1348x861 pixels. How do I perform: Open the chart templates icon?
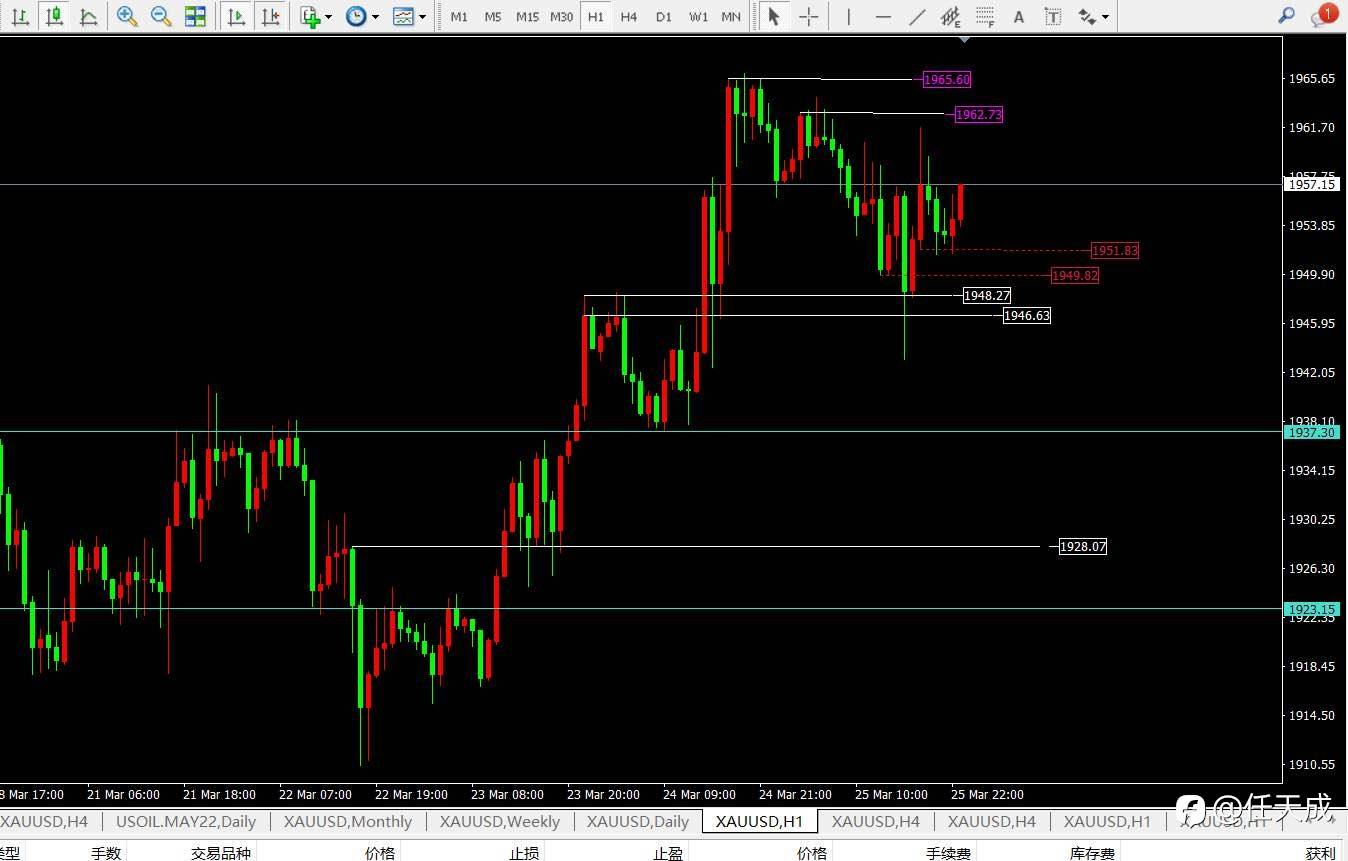[x=403, y=16]
